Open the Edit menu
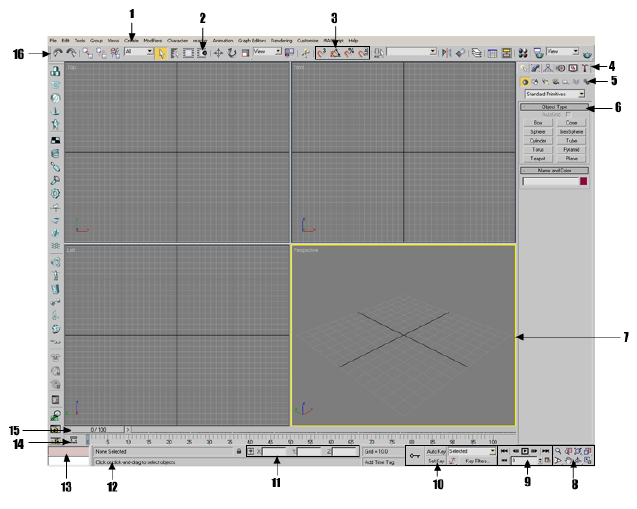The width and height of the screenshot is (637, 509). [x=65, y=41]
